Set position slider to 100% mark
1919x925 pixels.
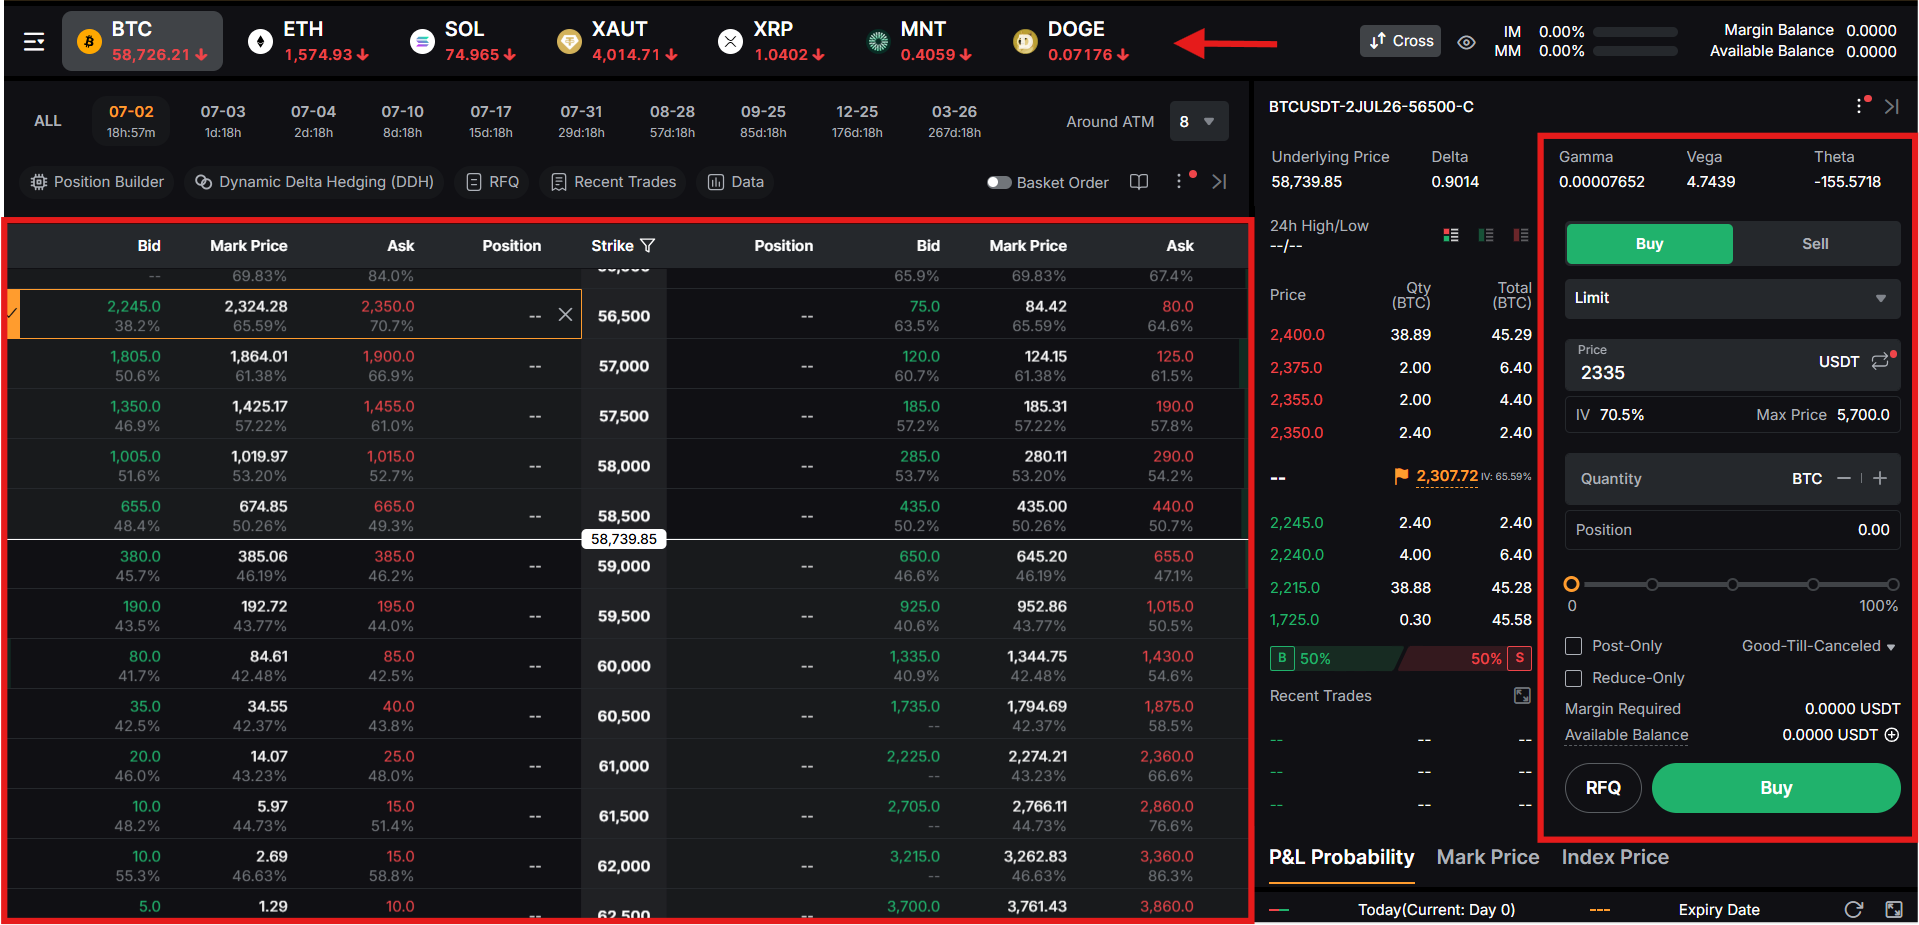pos(1892,584)
